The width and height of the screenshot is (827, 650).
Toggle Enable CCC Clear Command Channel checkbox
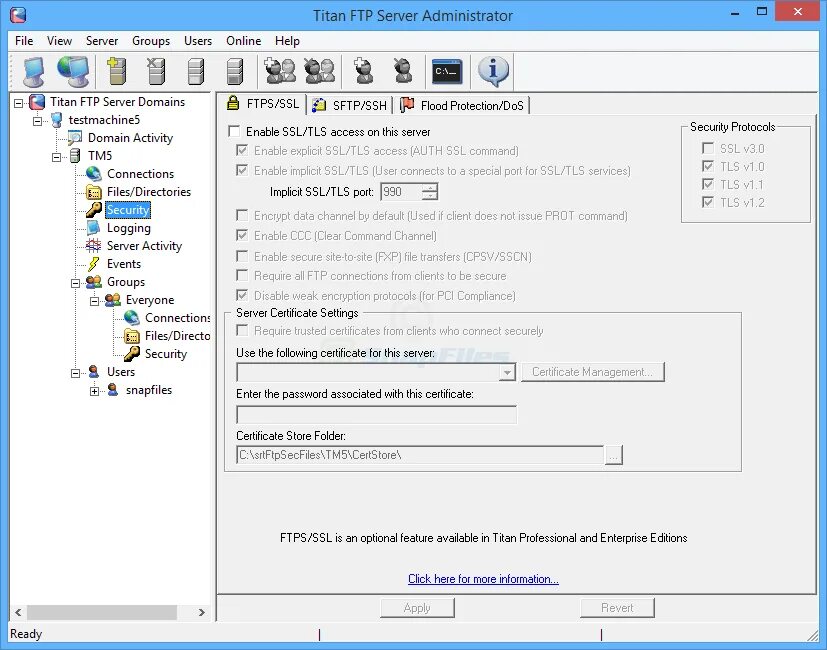[242, 235]
